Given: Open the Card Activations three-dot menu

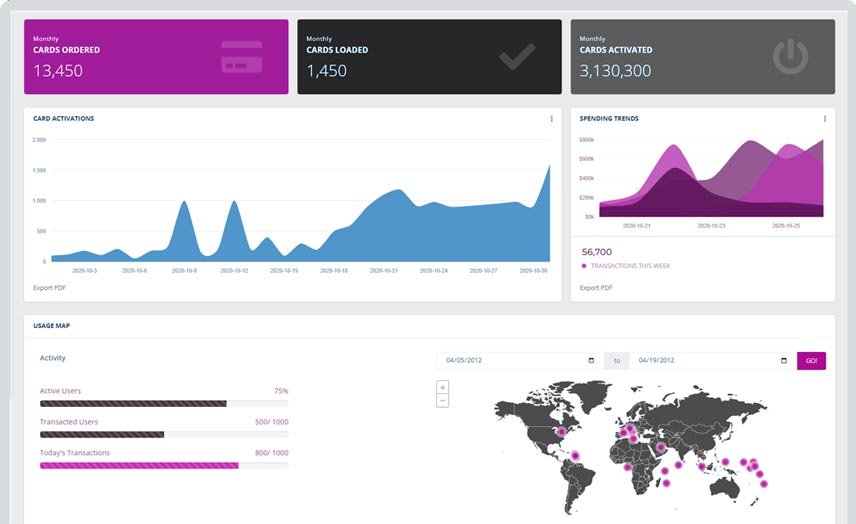Looking at the screenshot, I should click(551, 119).
